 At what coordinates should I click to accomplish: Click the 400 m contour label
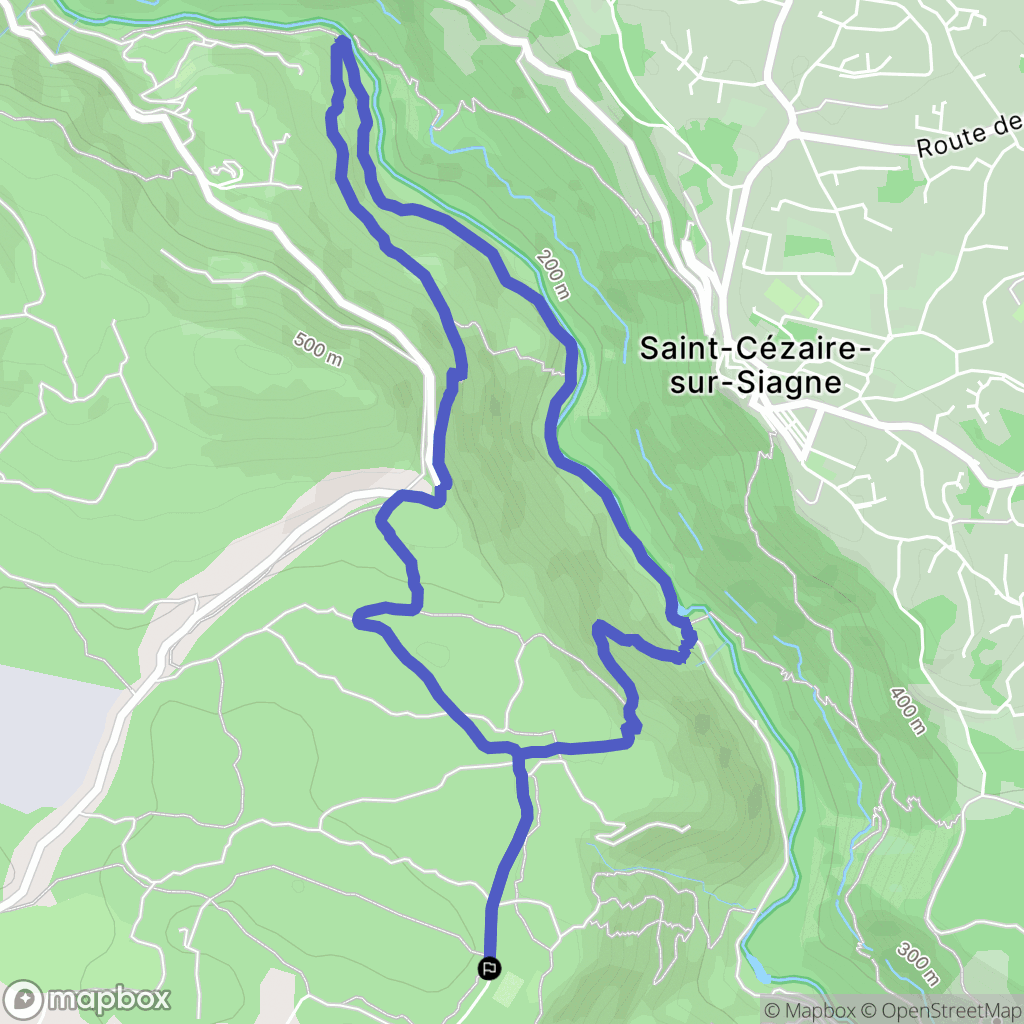(x=908, y=711)
